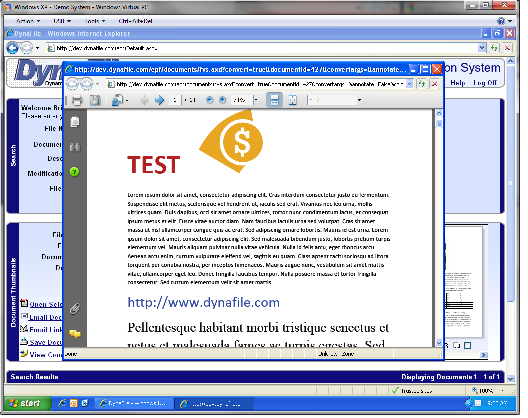Click the Ctrl+Alt+Del menu item
528x418 pixels.
[136, 21]
